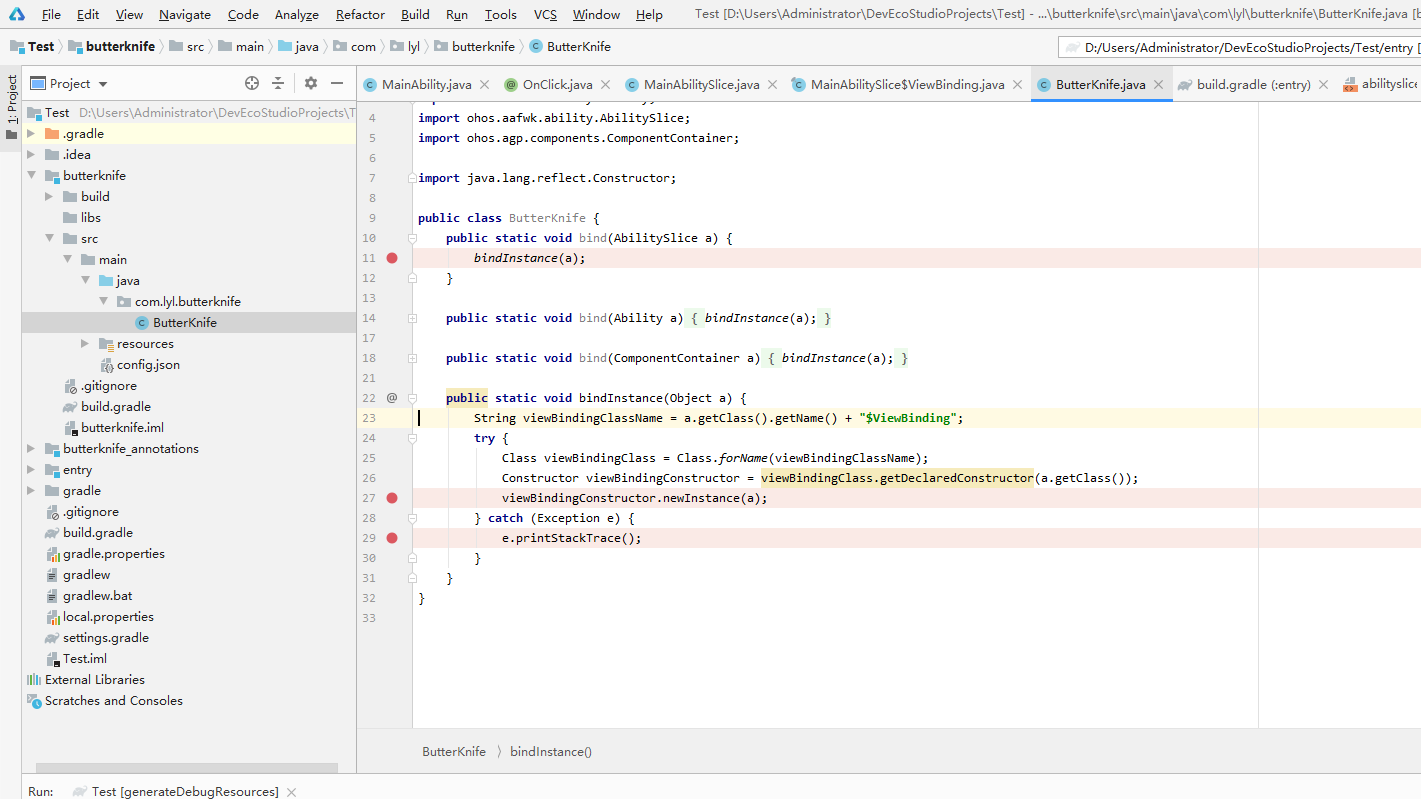Close the build.gradle (:entry) tab
This screenshot has width=1421, height=799.
point(1324,85)
